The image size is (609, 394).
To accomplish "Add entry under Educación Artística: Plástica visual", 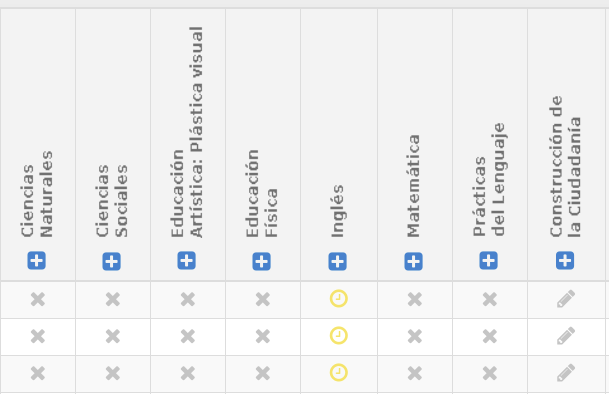I will tap(186, 261).
